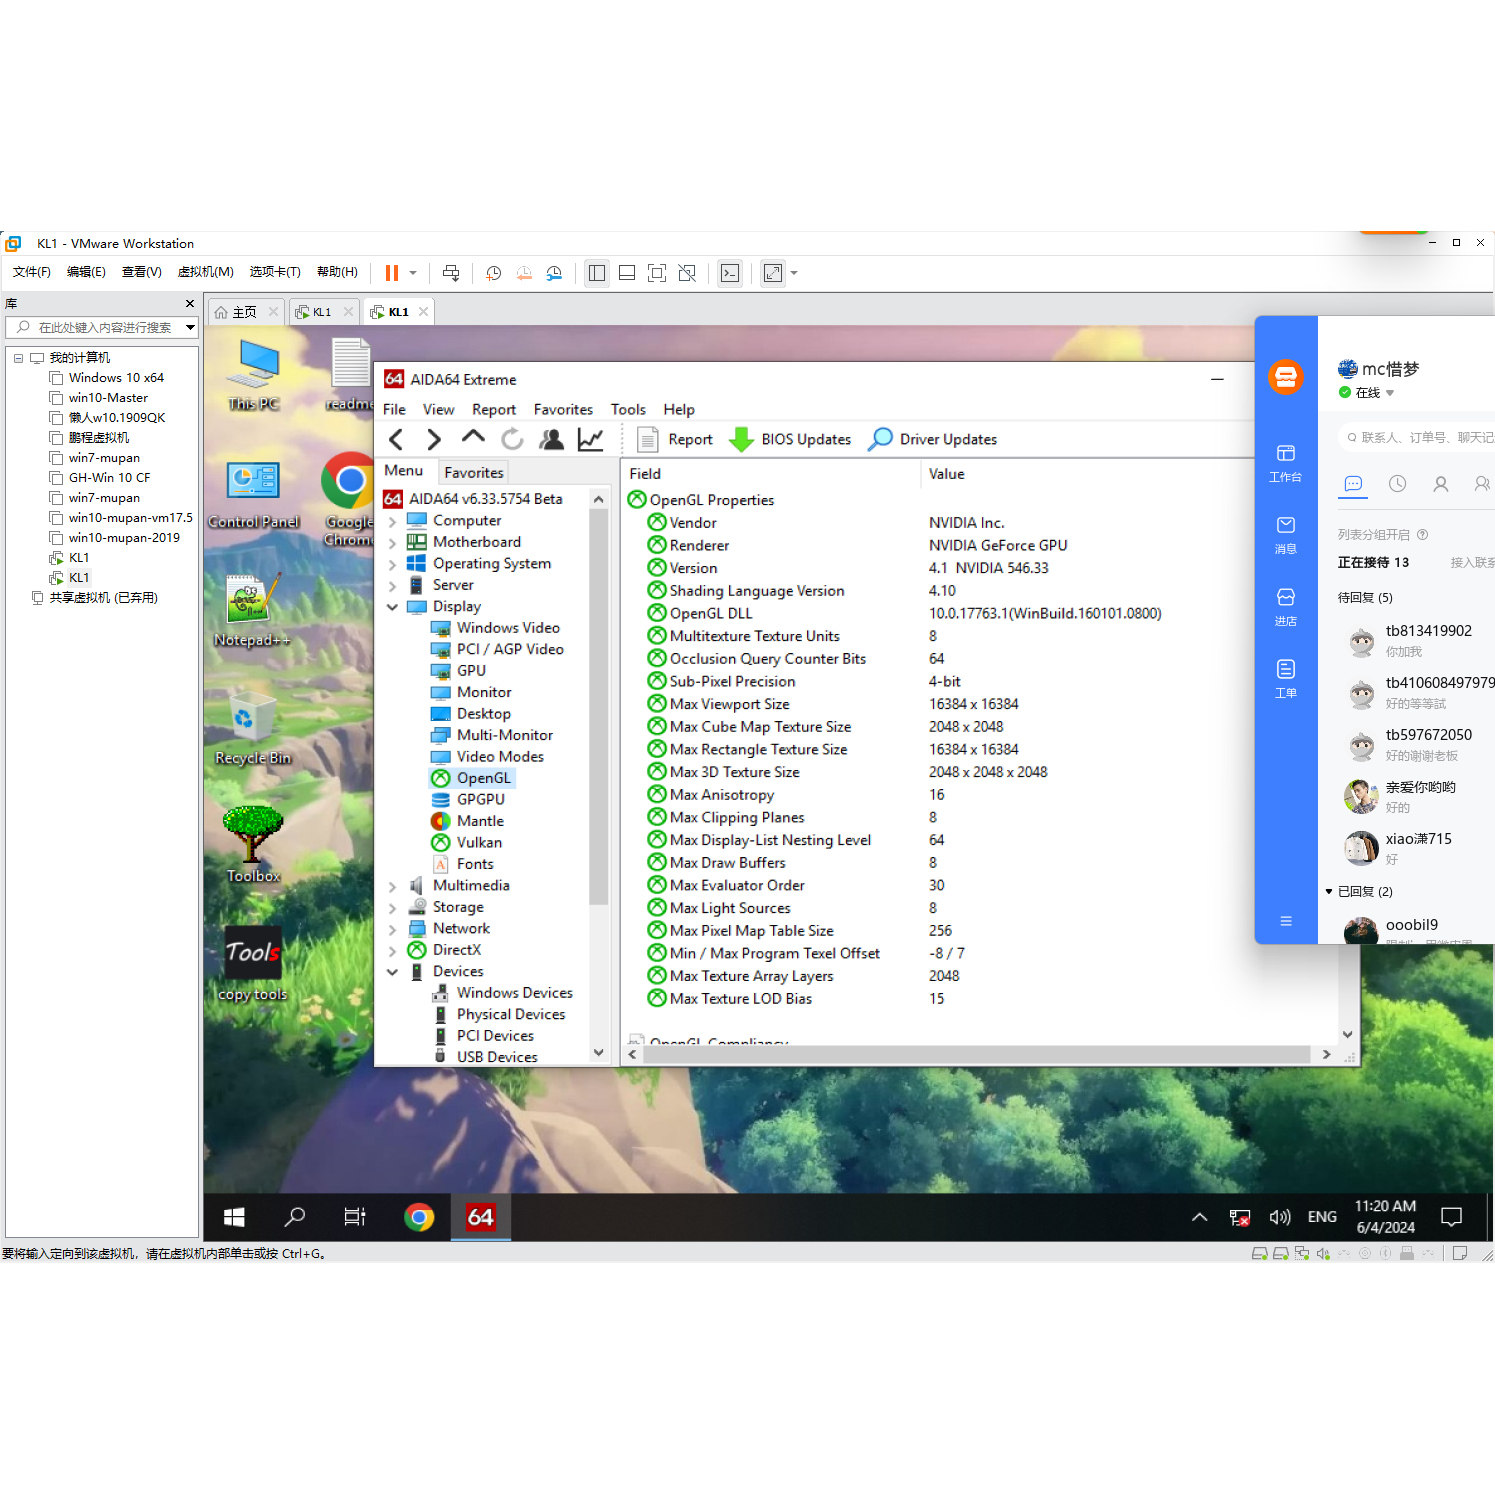Open the VMware 虚拟机(M) menu

coord(205,272)
